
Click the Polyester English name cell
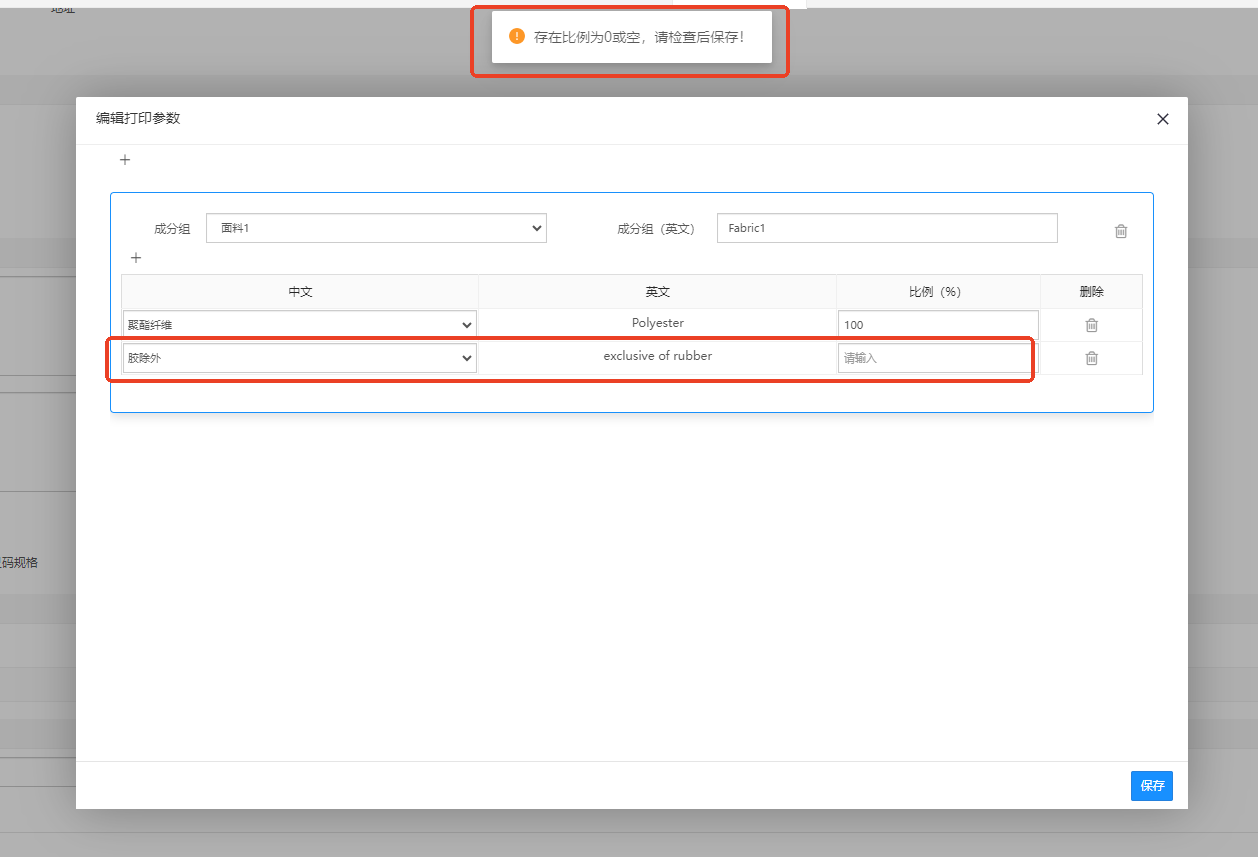coord(657,323)
